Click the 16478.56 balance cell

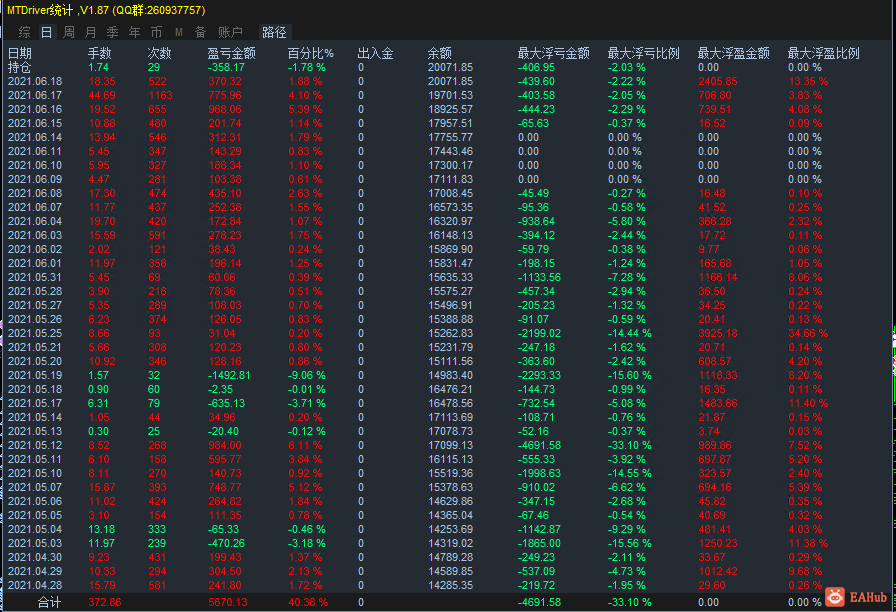450,403
